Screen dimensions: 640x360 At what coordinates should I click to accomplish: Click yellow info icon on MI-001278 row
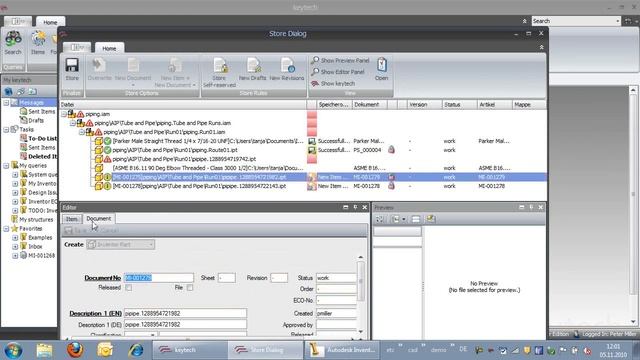(107, 186)
